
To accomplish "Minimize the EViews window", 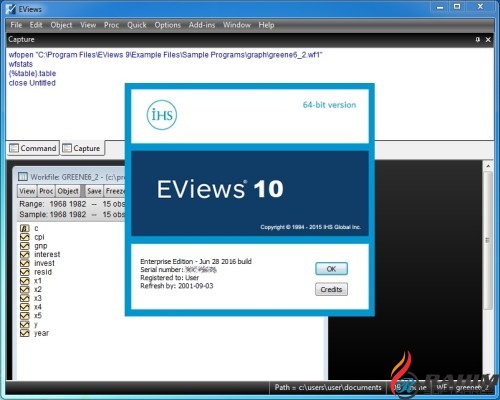I will click(x=440, y=7).
